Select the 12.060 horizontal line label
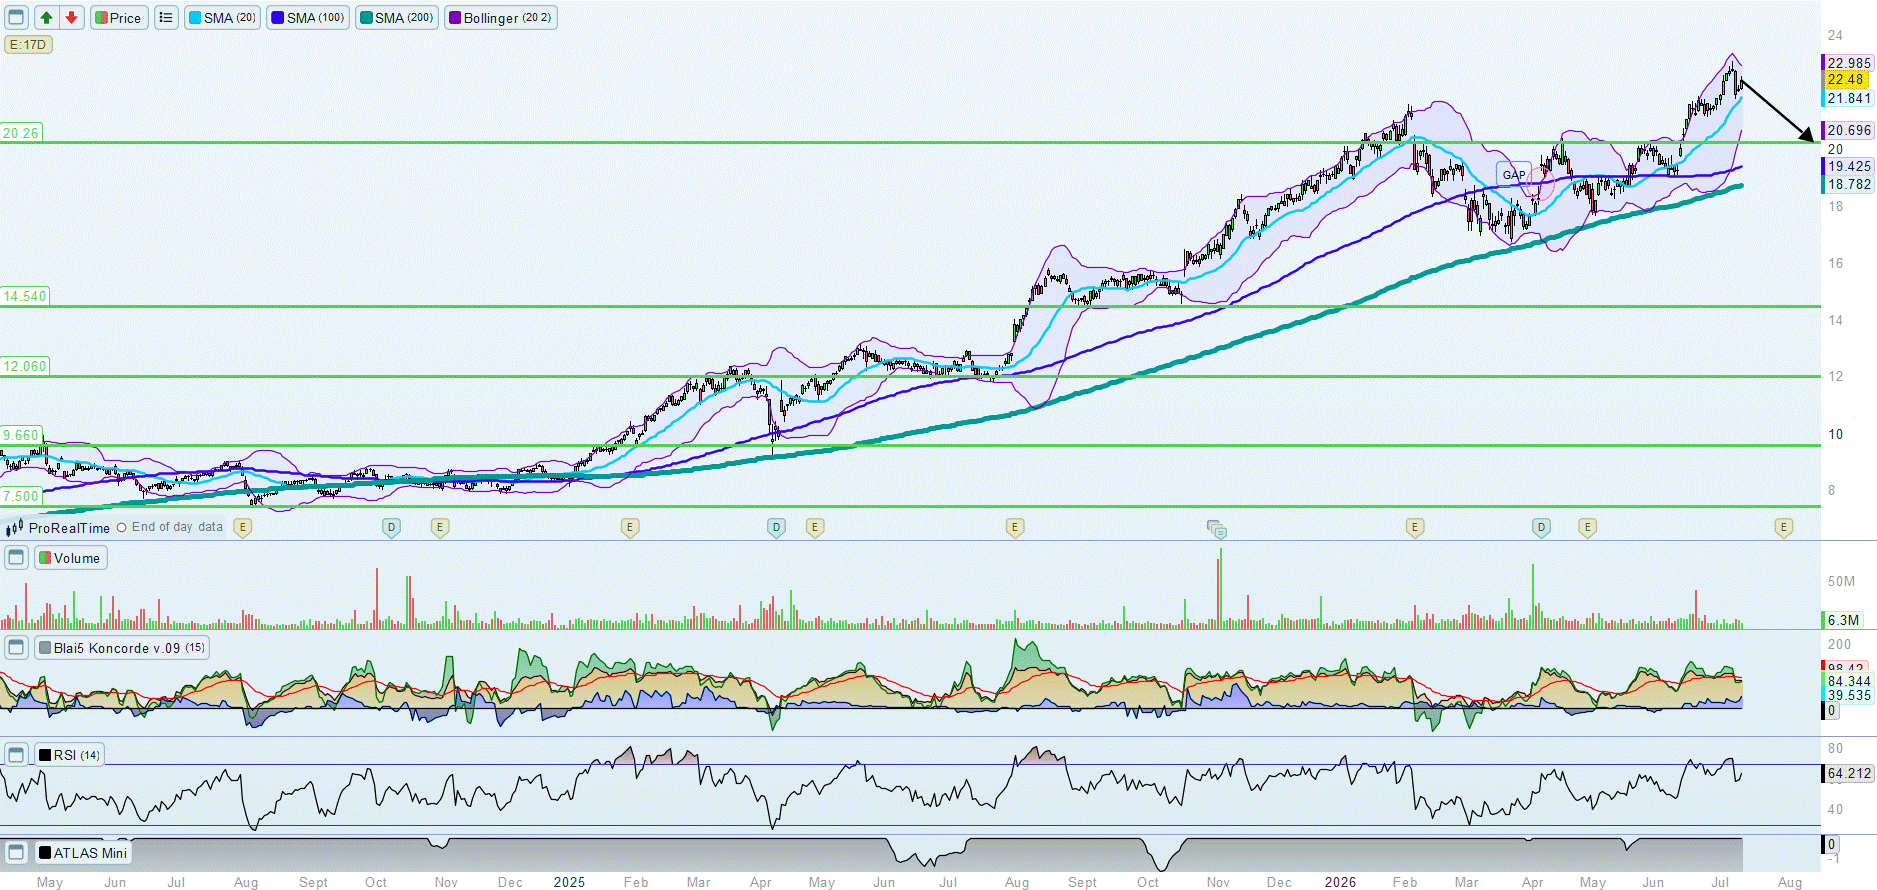Screen dimensions: 1877x890 point(24,366)
